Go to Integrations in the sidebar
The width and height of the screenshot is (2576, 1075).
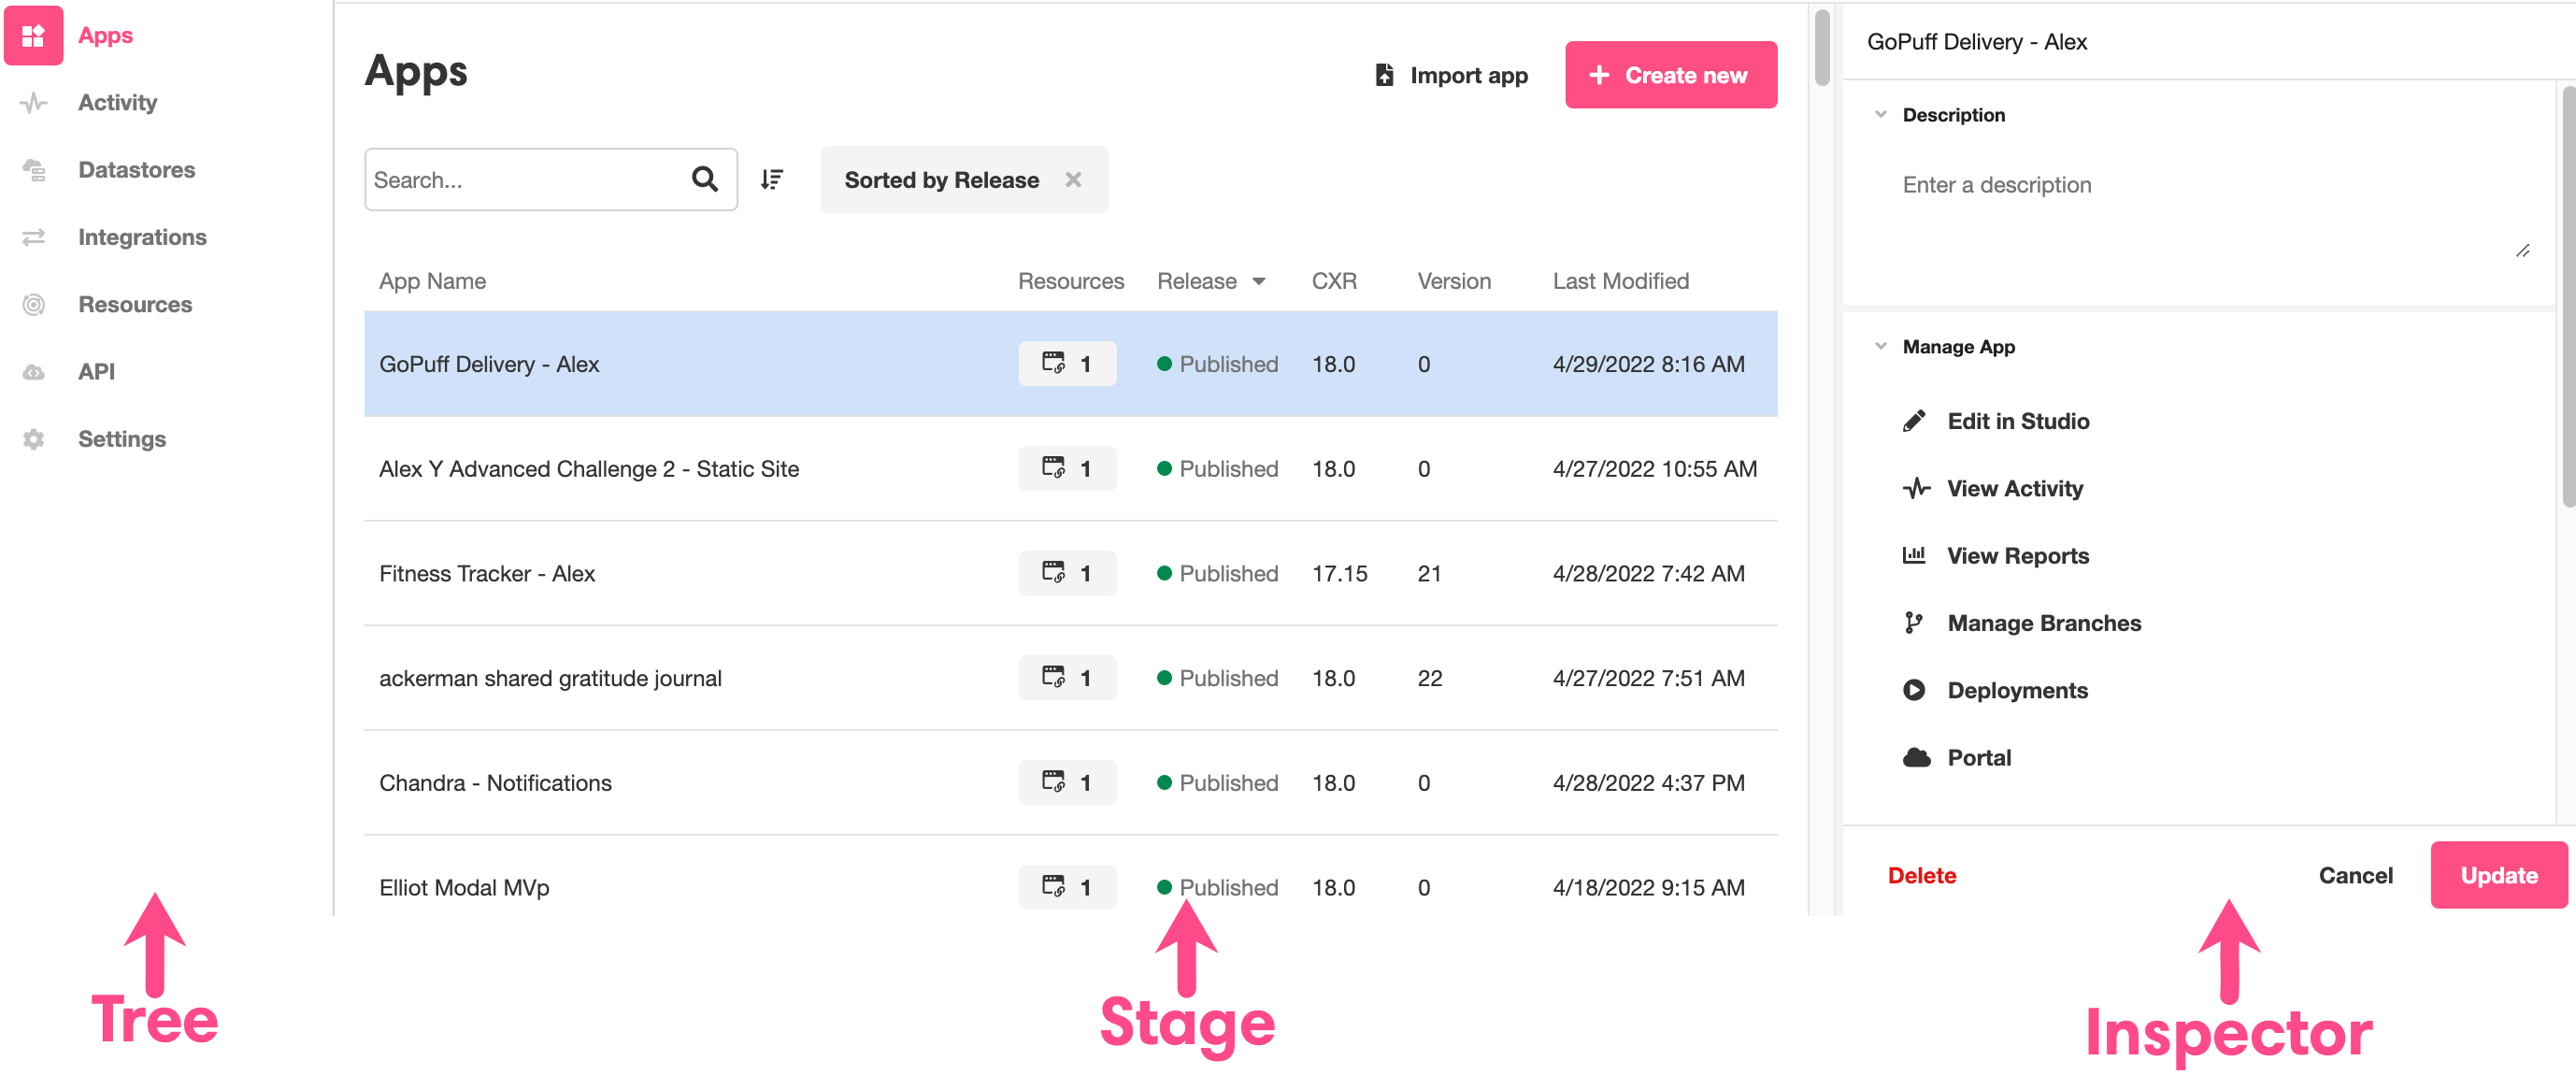[x=142, y=237]
